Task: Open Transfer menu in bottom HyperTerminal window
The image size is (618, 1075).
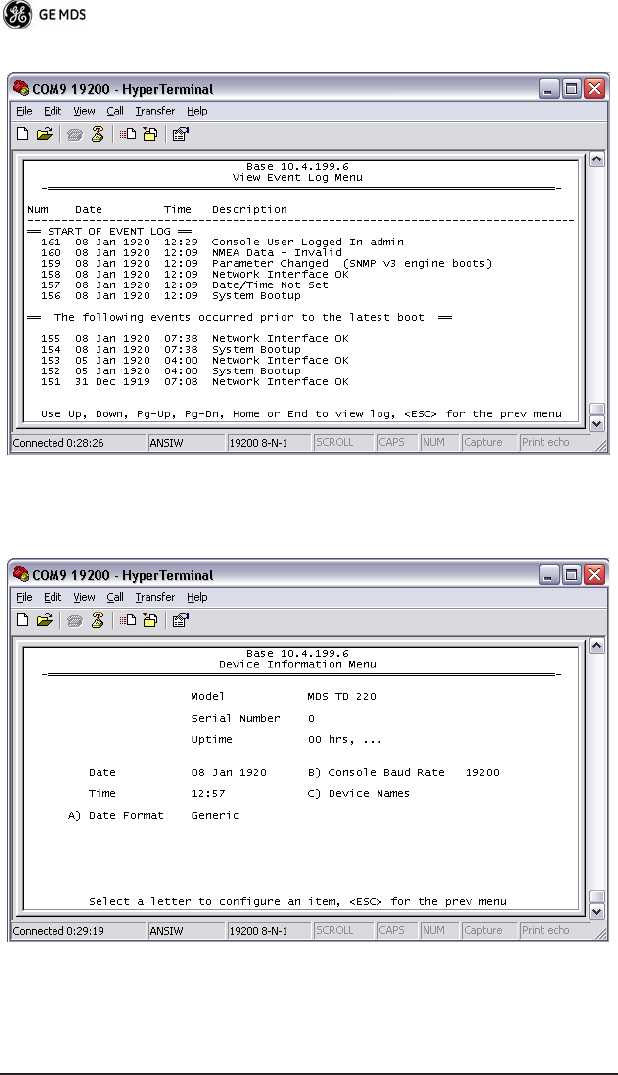Action: [x=155, y=597]
